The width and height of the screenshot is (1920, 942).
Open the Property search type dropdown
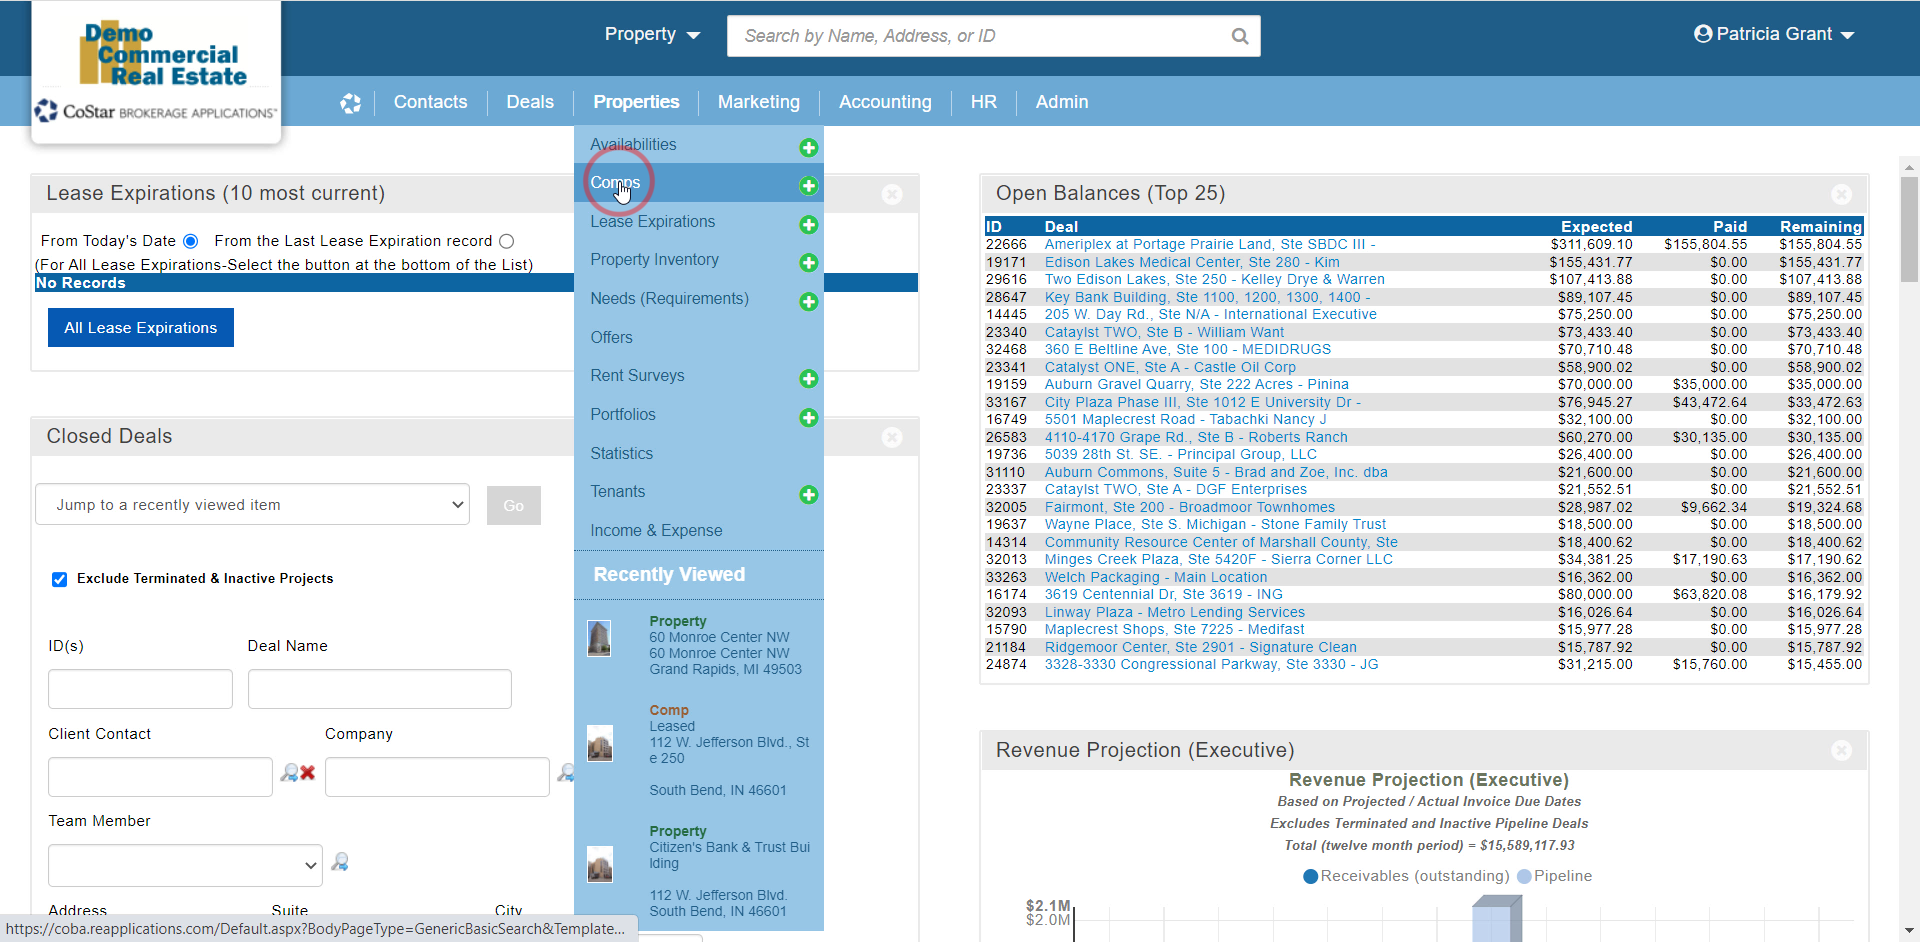[652, 35]
